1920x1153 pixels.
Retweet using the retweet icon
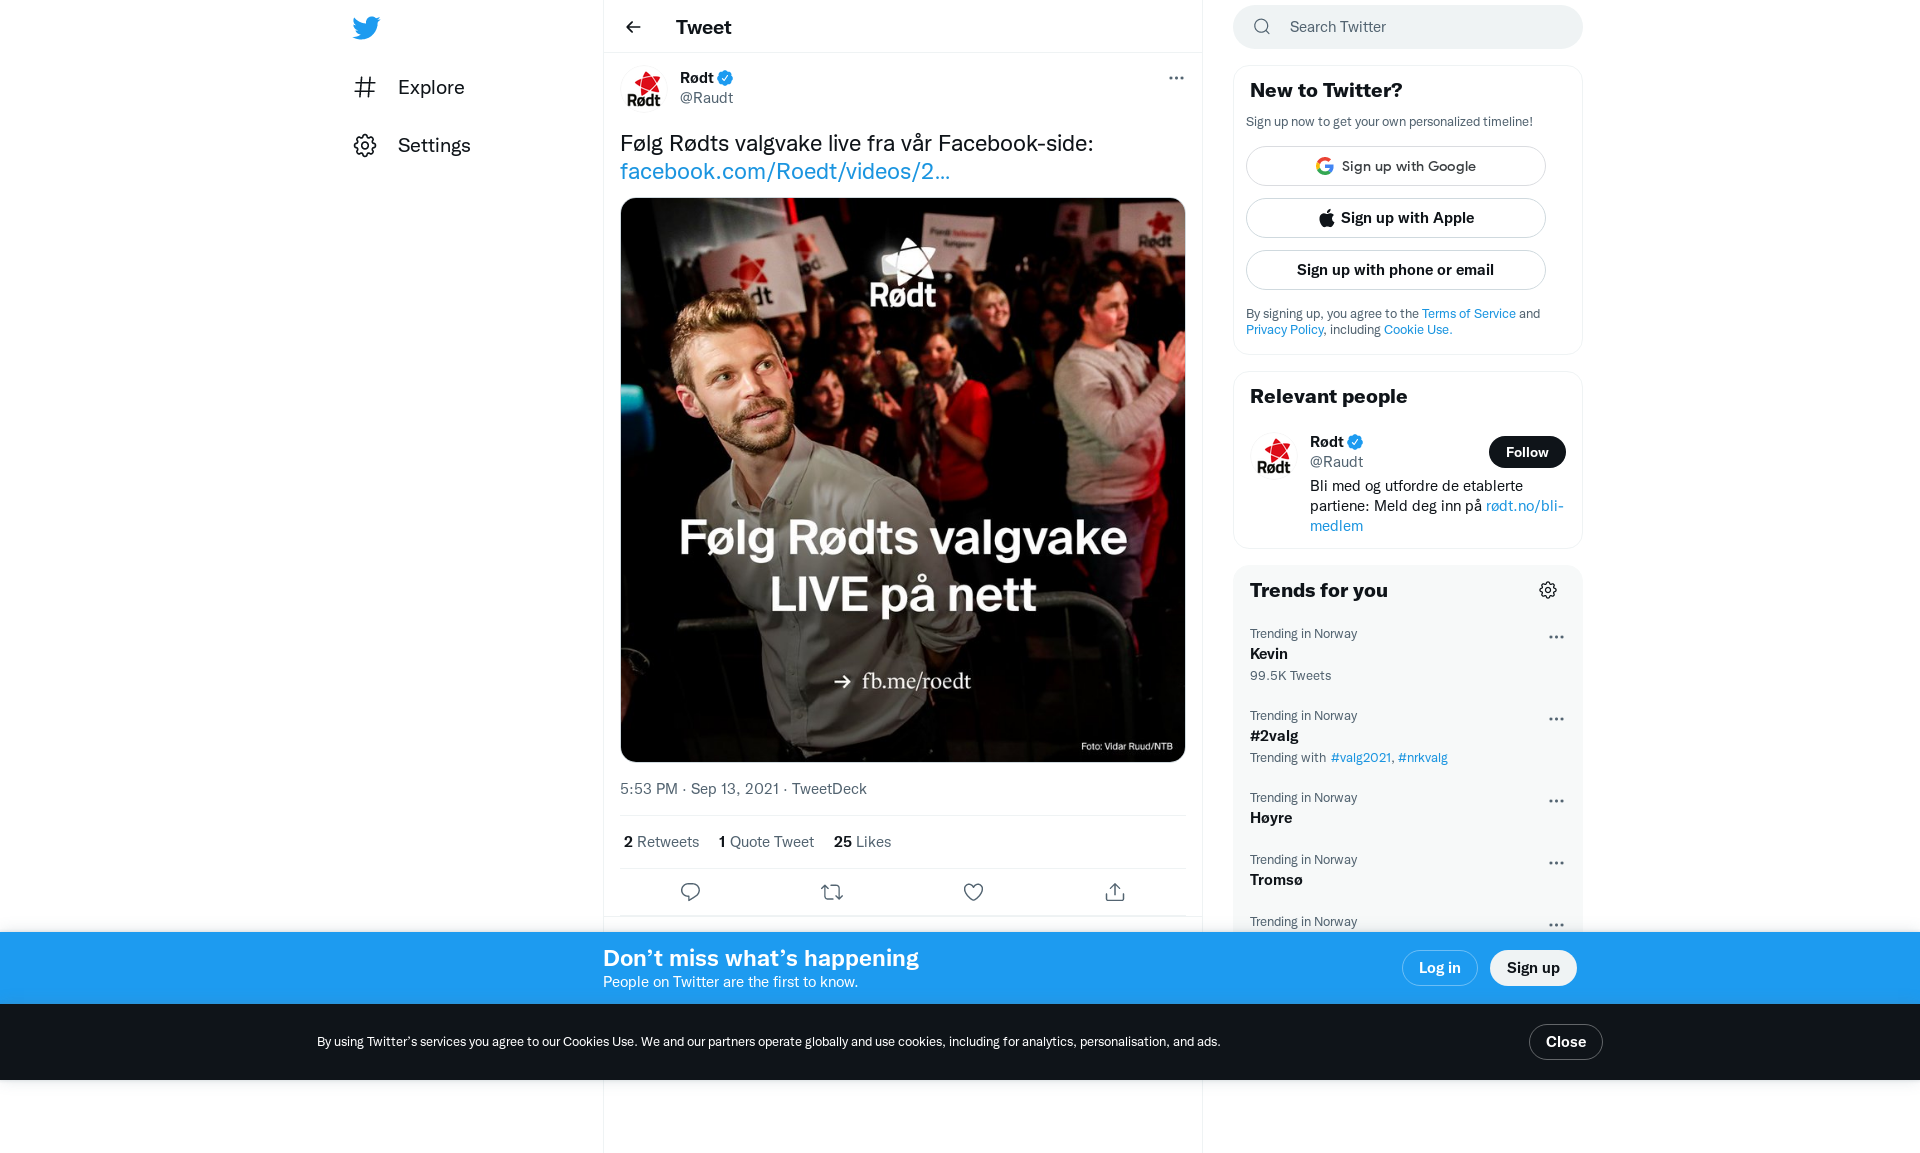point(832,892)
